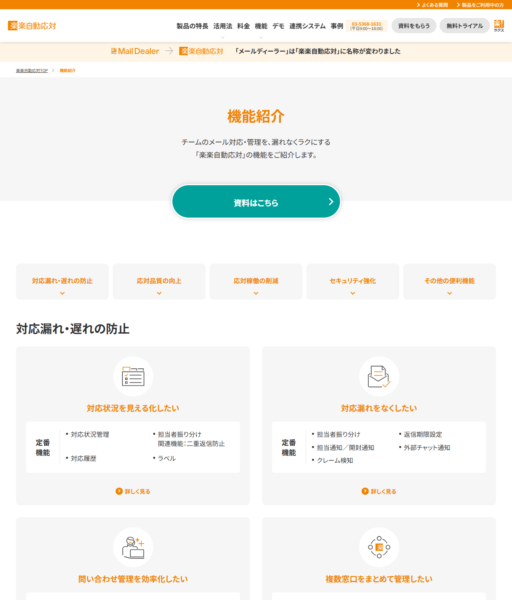Open 連携システム in navigation
The width and height of the screenshot is (512, 600).
(307, 26)
